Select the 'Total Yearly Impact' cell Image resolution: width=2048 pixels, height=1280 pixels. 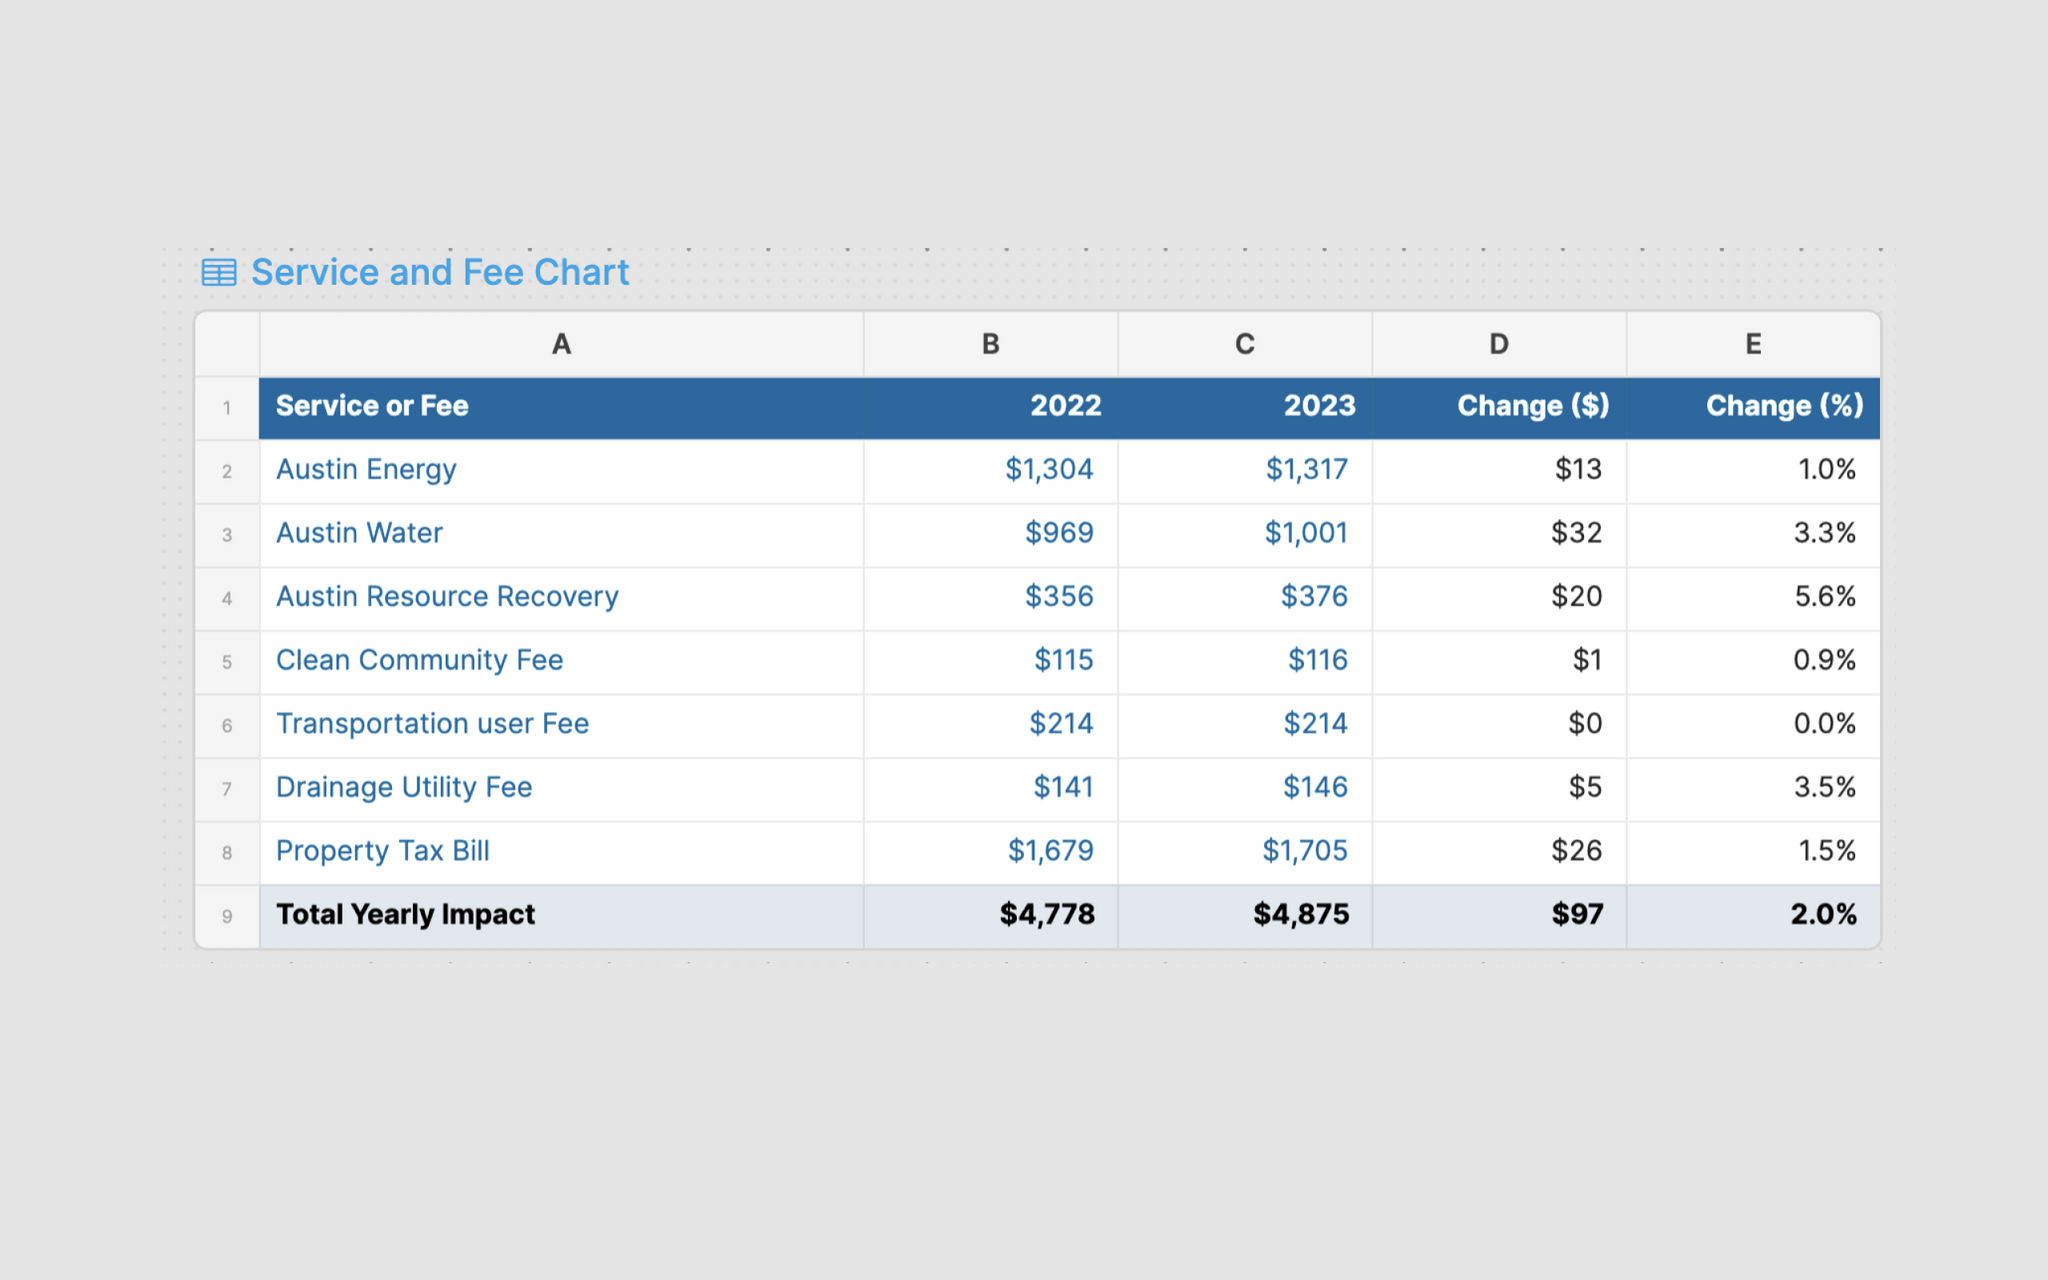[562, 916]
